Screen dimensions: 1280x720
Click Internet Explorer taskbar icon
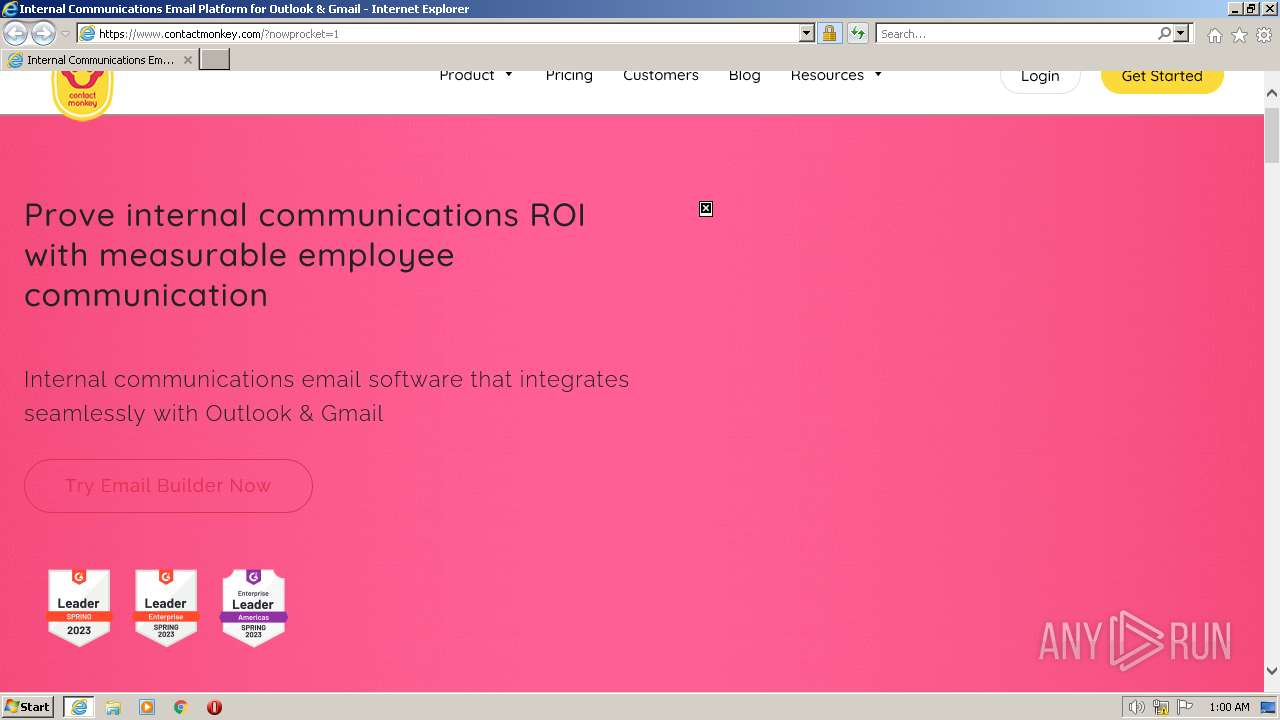pyautogui.click(x=78, y=707)
